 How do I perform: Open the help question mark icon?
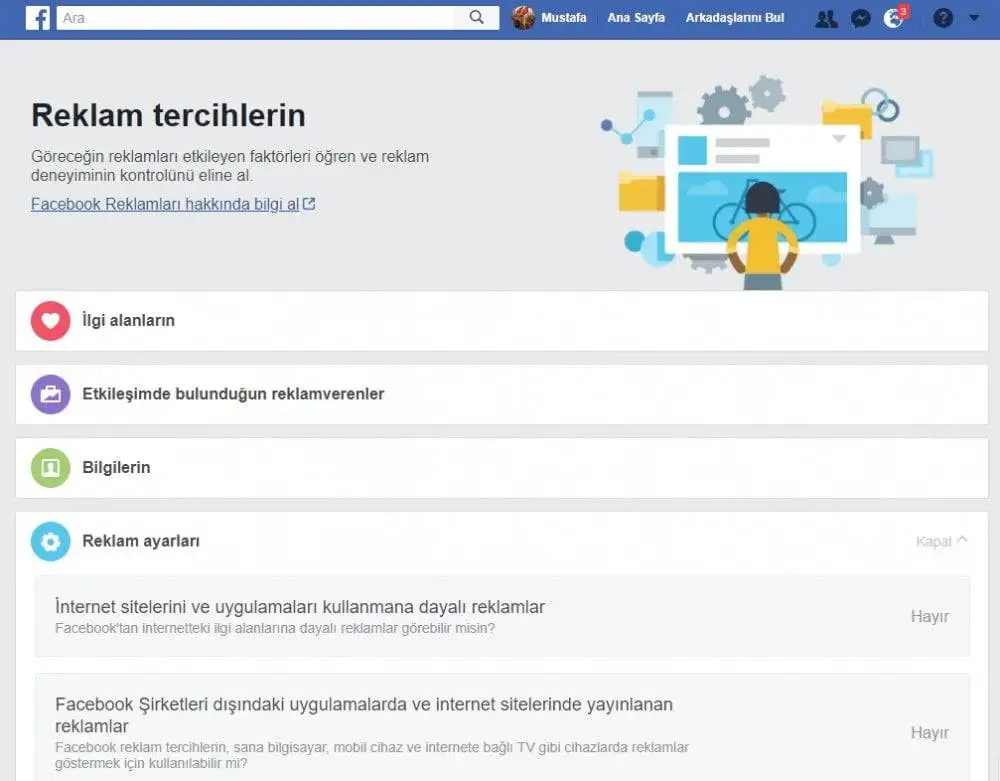[x=943, y=18]
